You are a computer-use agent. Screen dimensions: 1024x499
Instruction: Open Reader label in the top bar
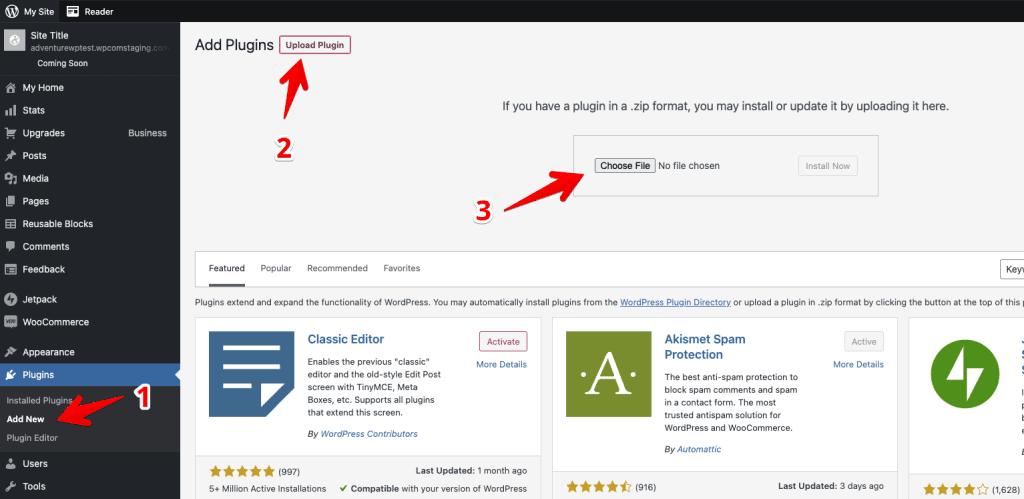99,11
